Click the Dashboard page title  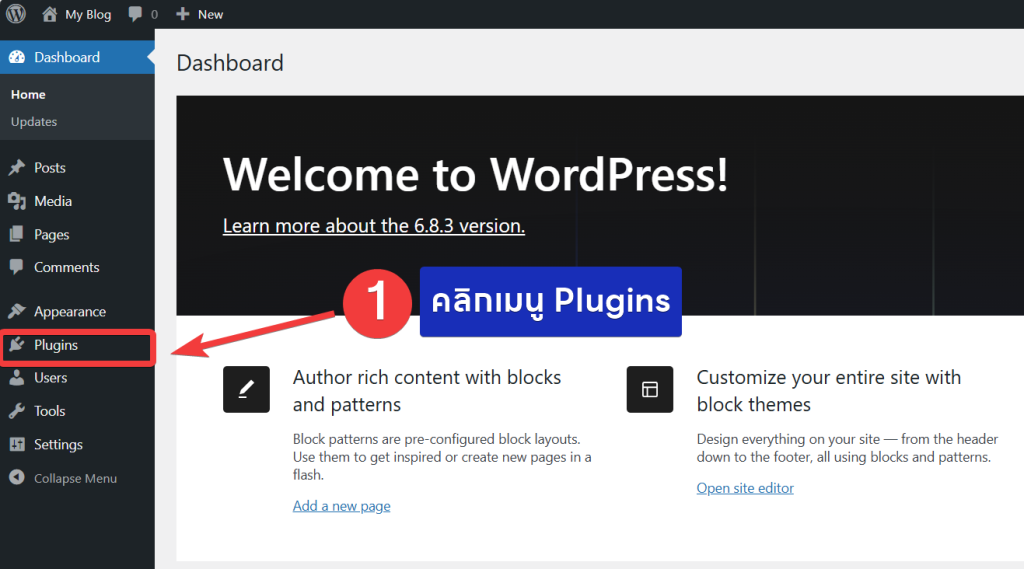click(230, 63)
